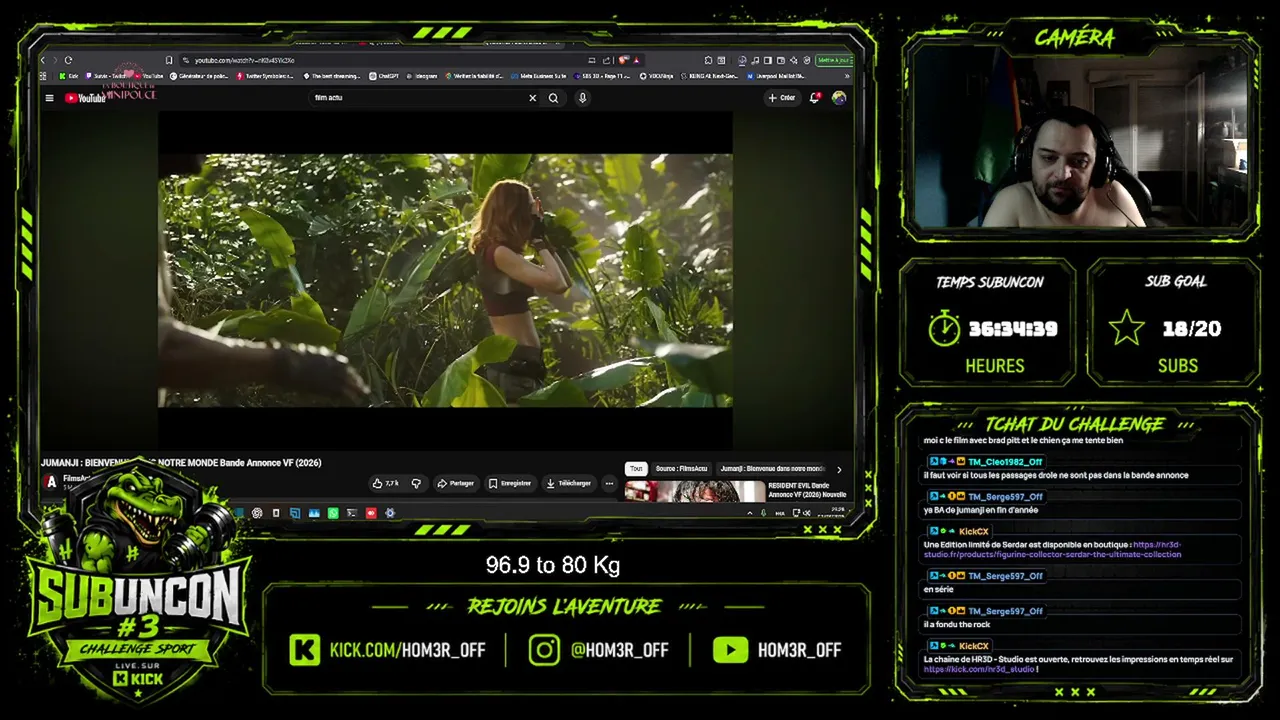Open the "RESIDENT EVIL Bande Annonce VF (2026)" title
Viewport: 1280px width, 720px height.
tap(807, 490)
